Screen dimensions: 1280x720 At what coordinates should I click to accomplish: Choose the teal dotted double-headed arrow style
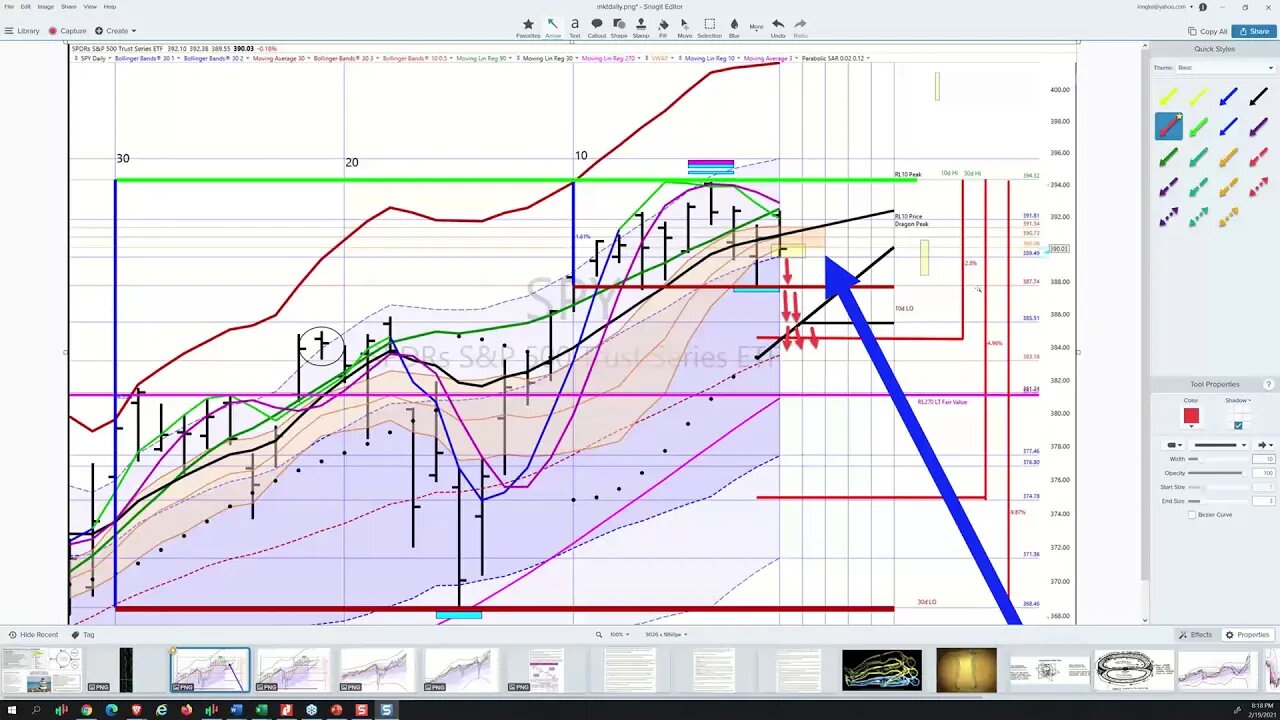1198,217
